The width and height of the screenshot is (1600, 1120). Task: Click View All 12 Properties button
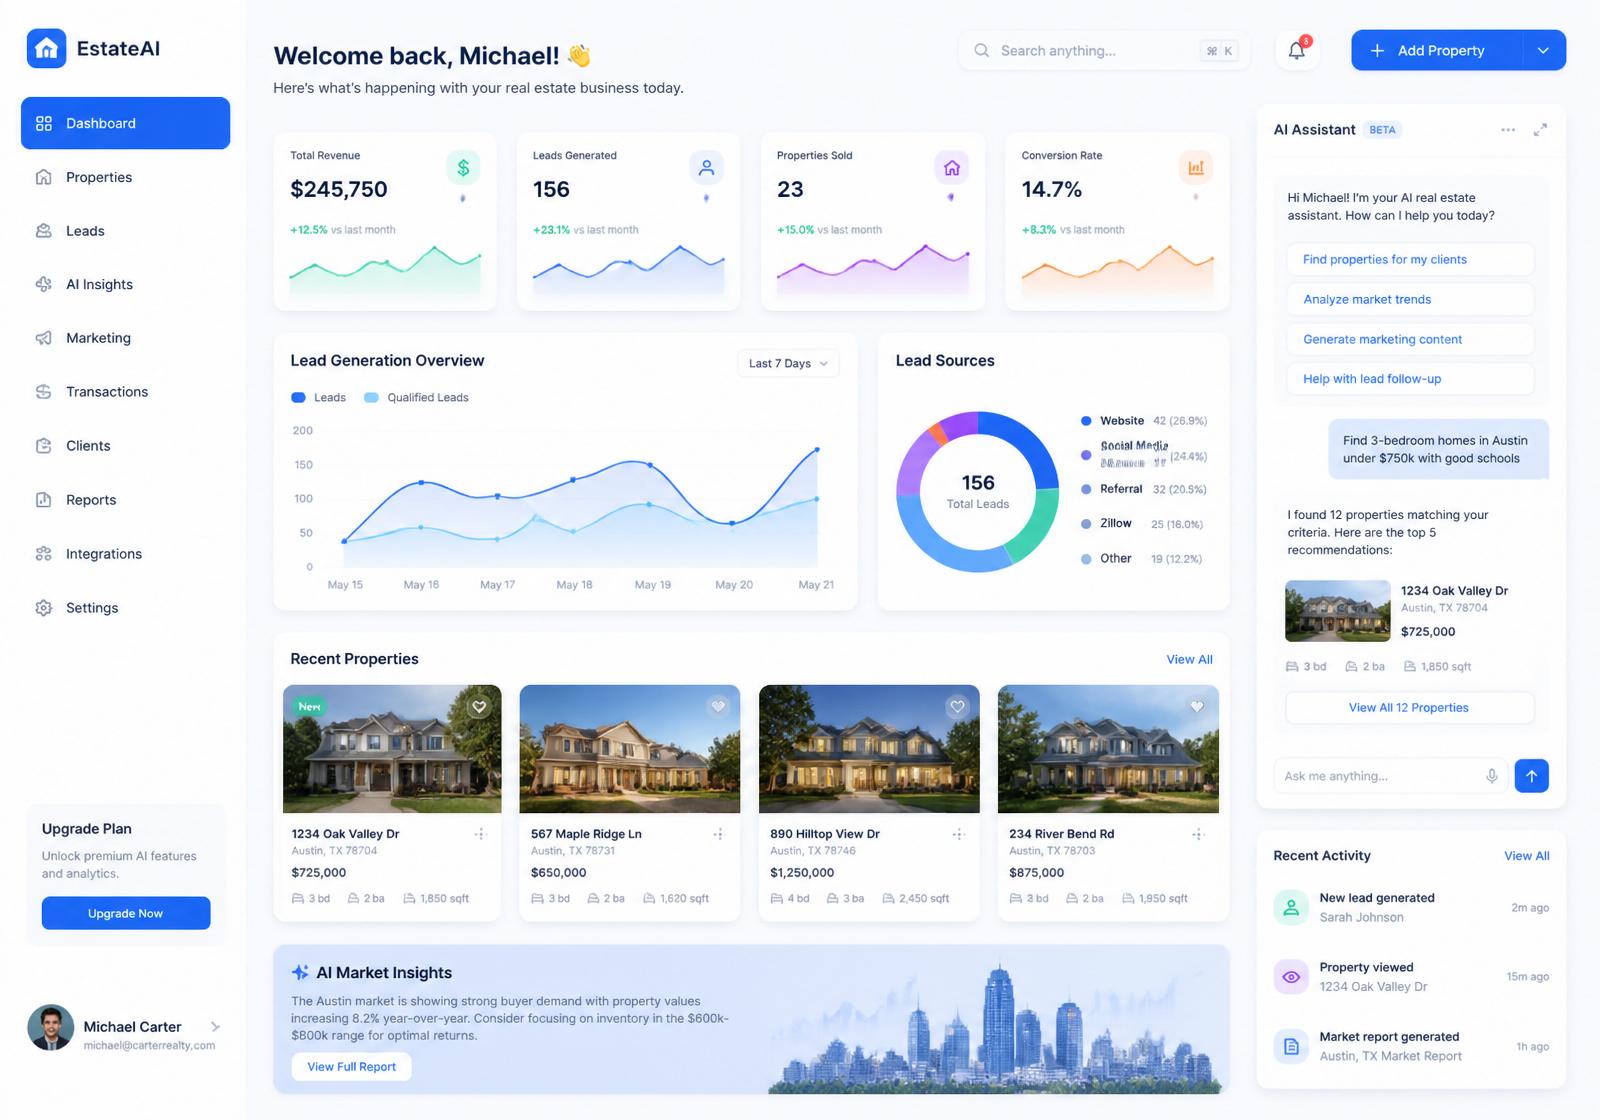tap(1409, 708)
